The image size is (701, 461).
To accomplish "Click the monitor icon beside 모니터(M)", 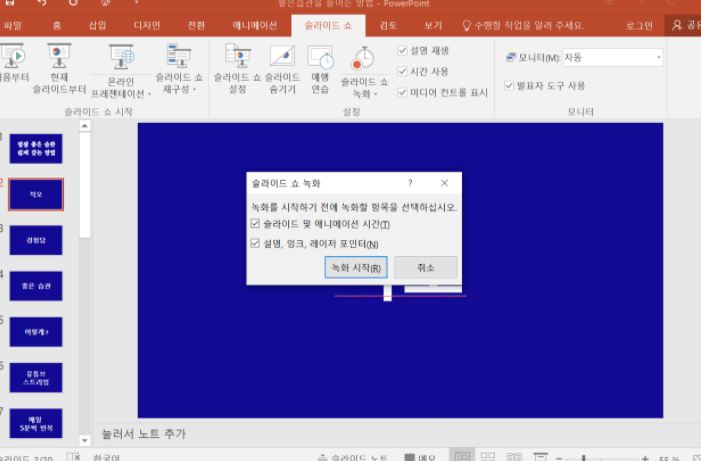I will pos(511,57).
